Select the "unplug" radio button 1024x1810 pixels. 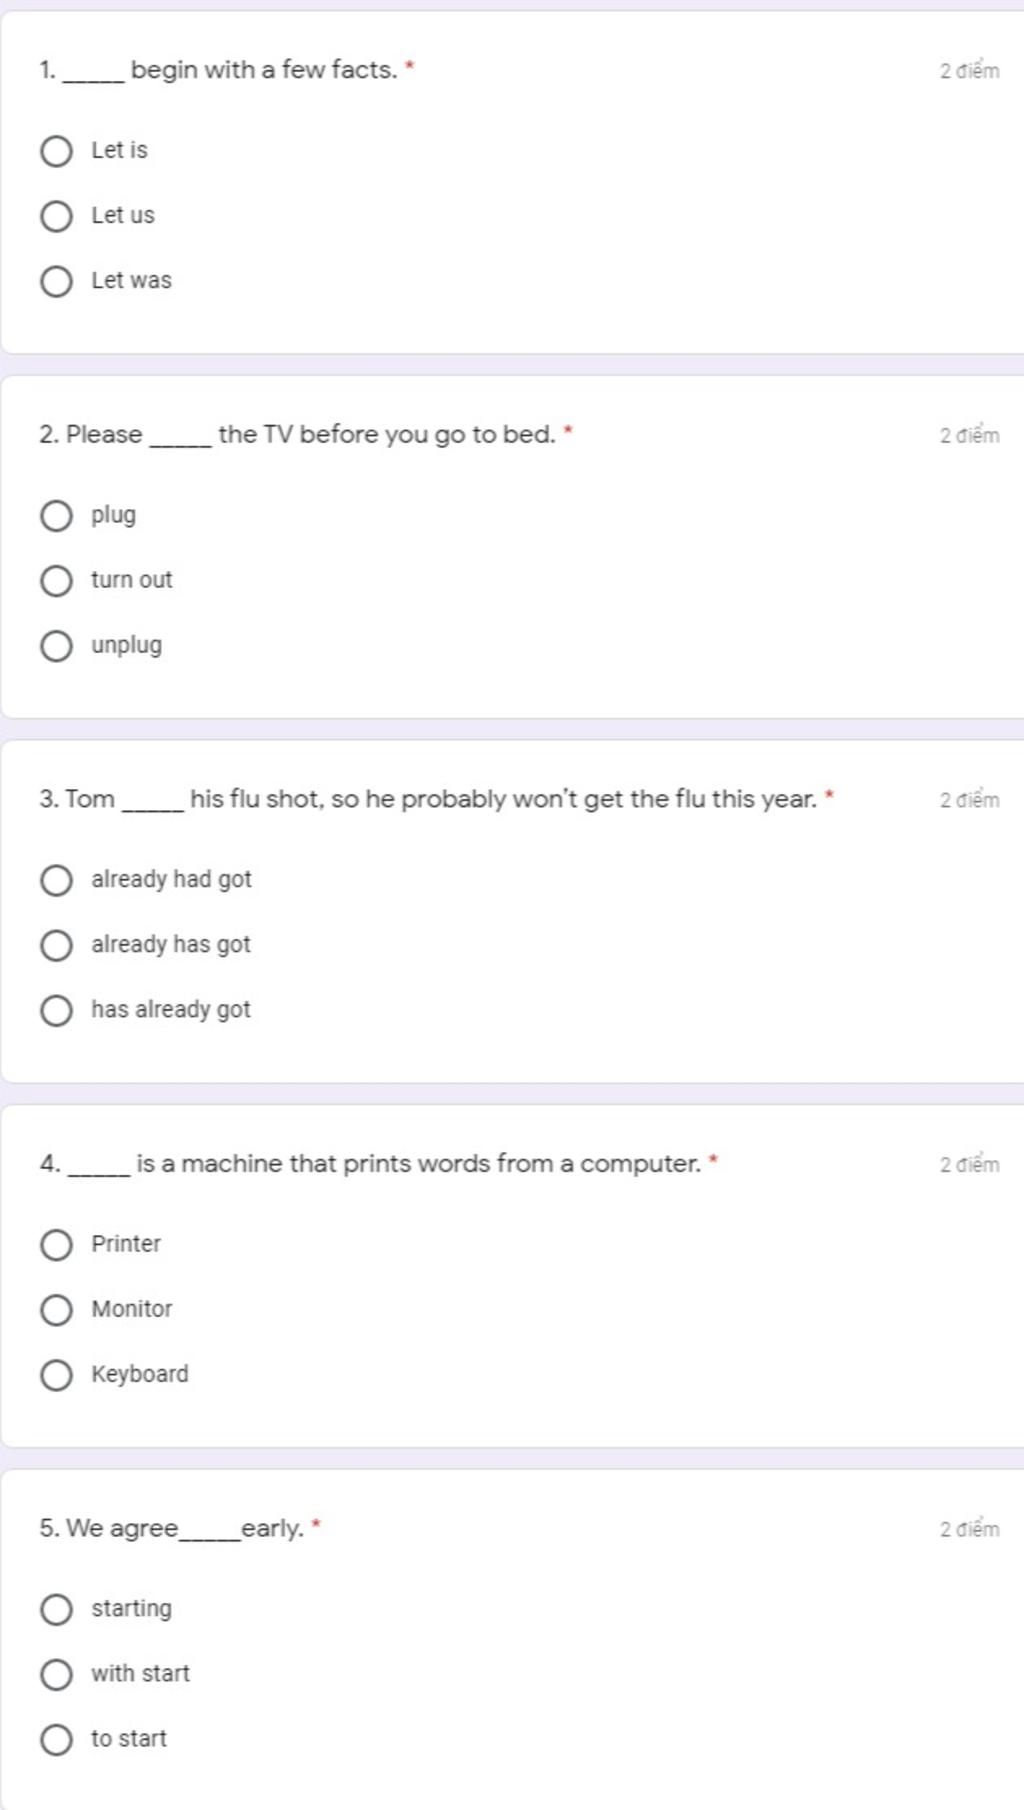56,646
